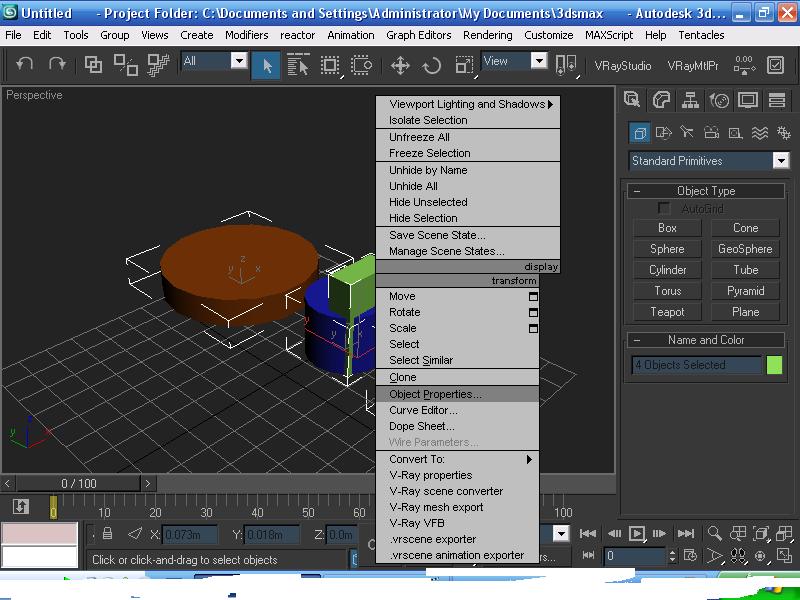
Task: Click the Use Pivot Point Center icon
Action: coord(565,65)
